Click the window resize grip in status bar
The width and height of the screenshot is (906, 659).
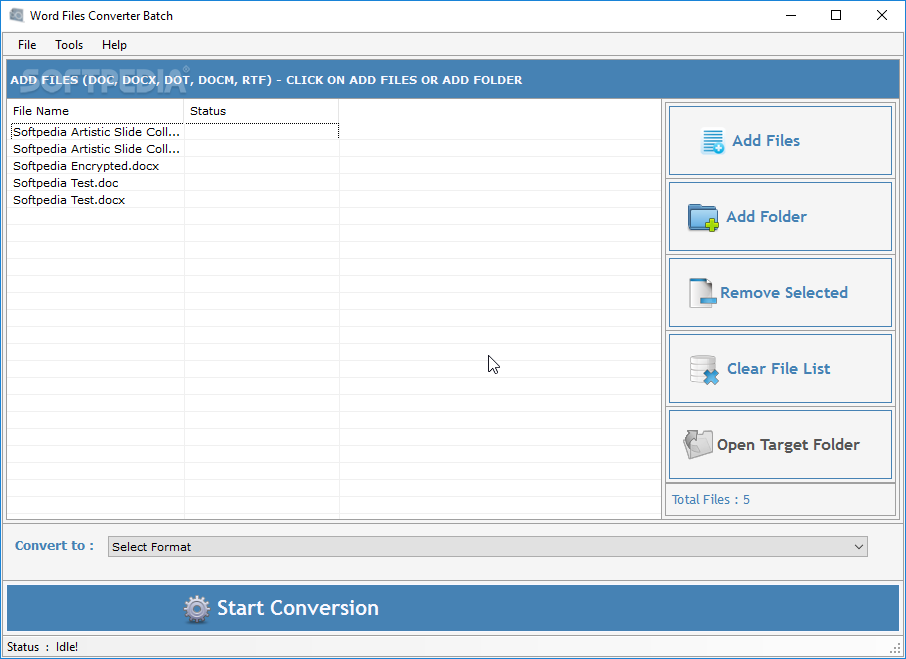tap(896, 649)
